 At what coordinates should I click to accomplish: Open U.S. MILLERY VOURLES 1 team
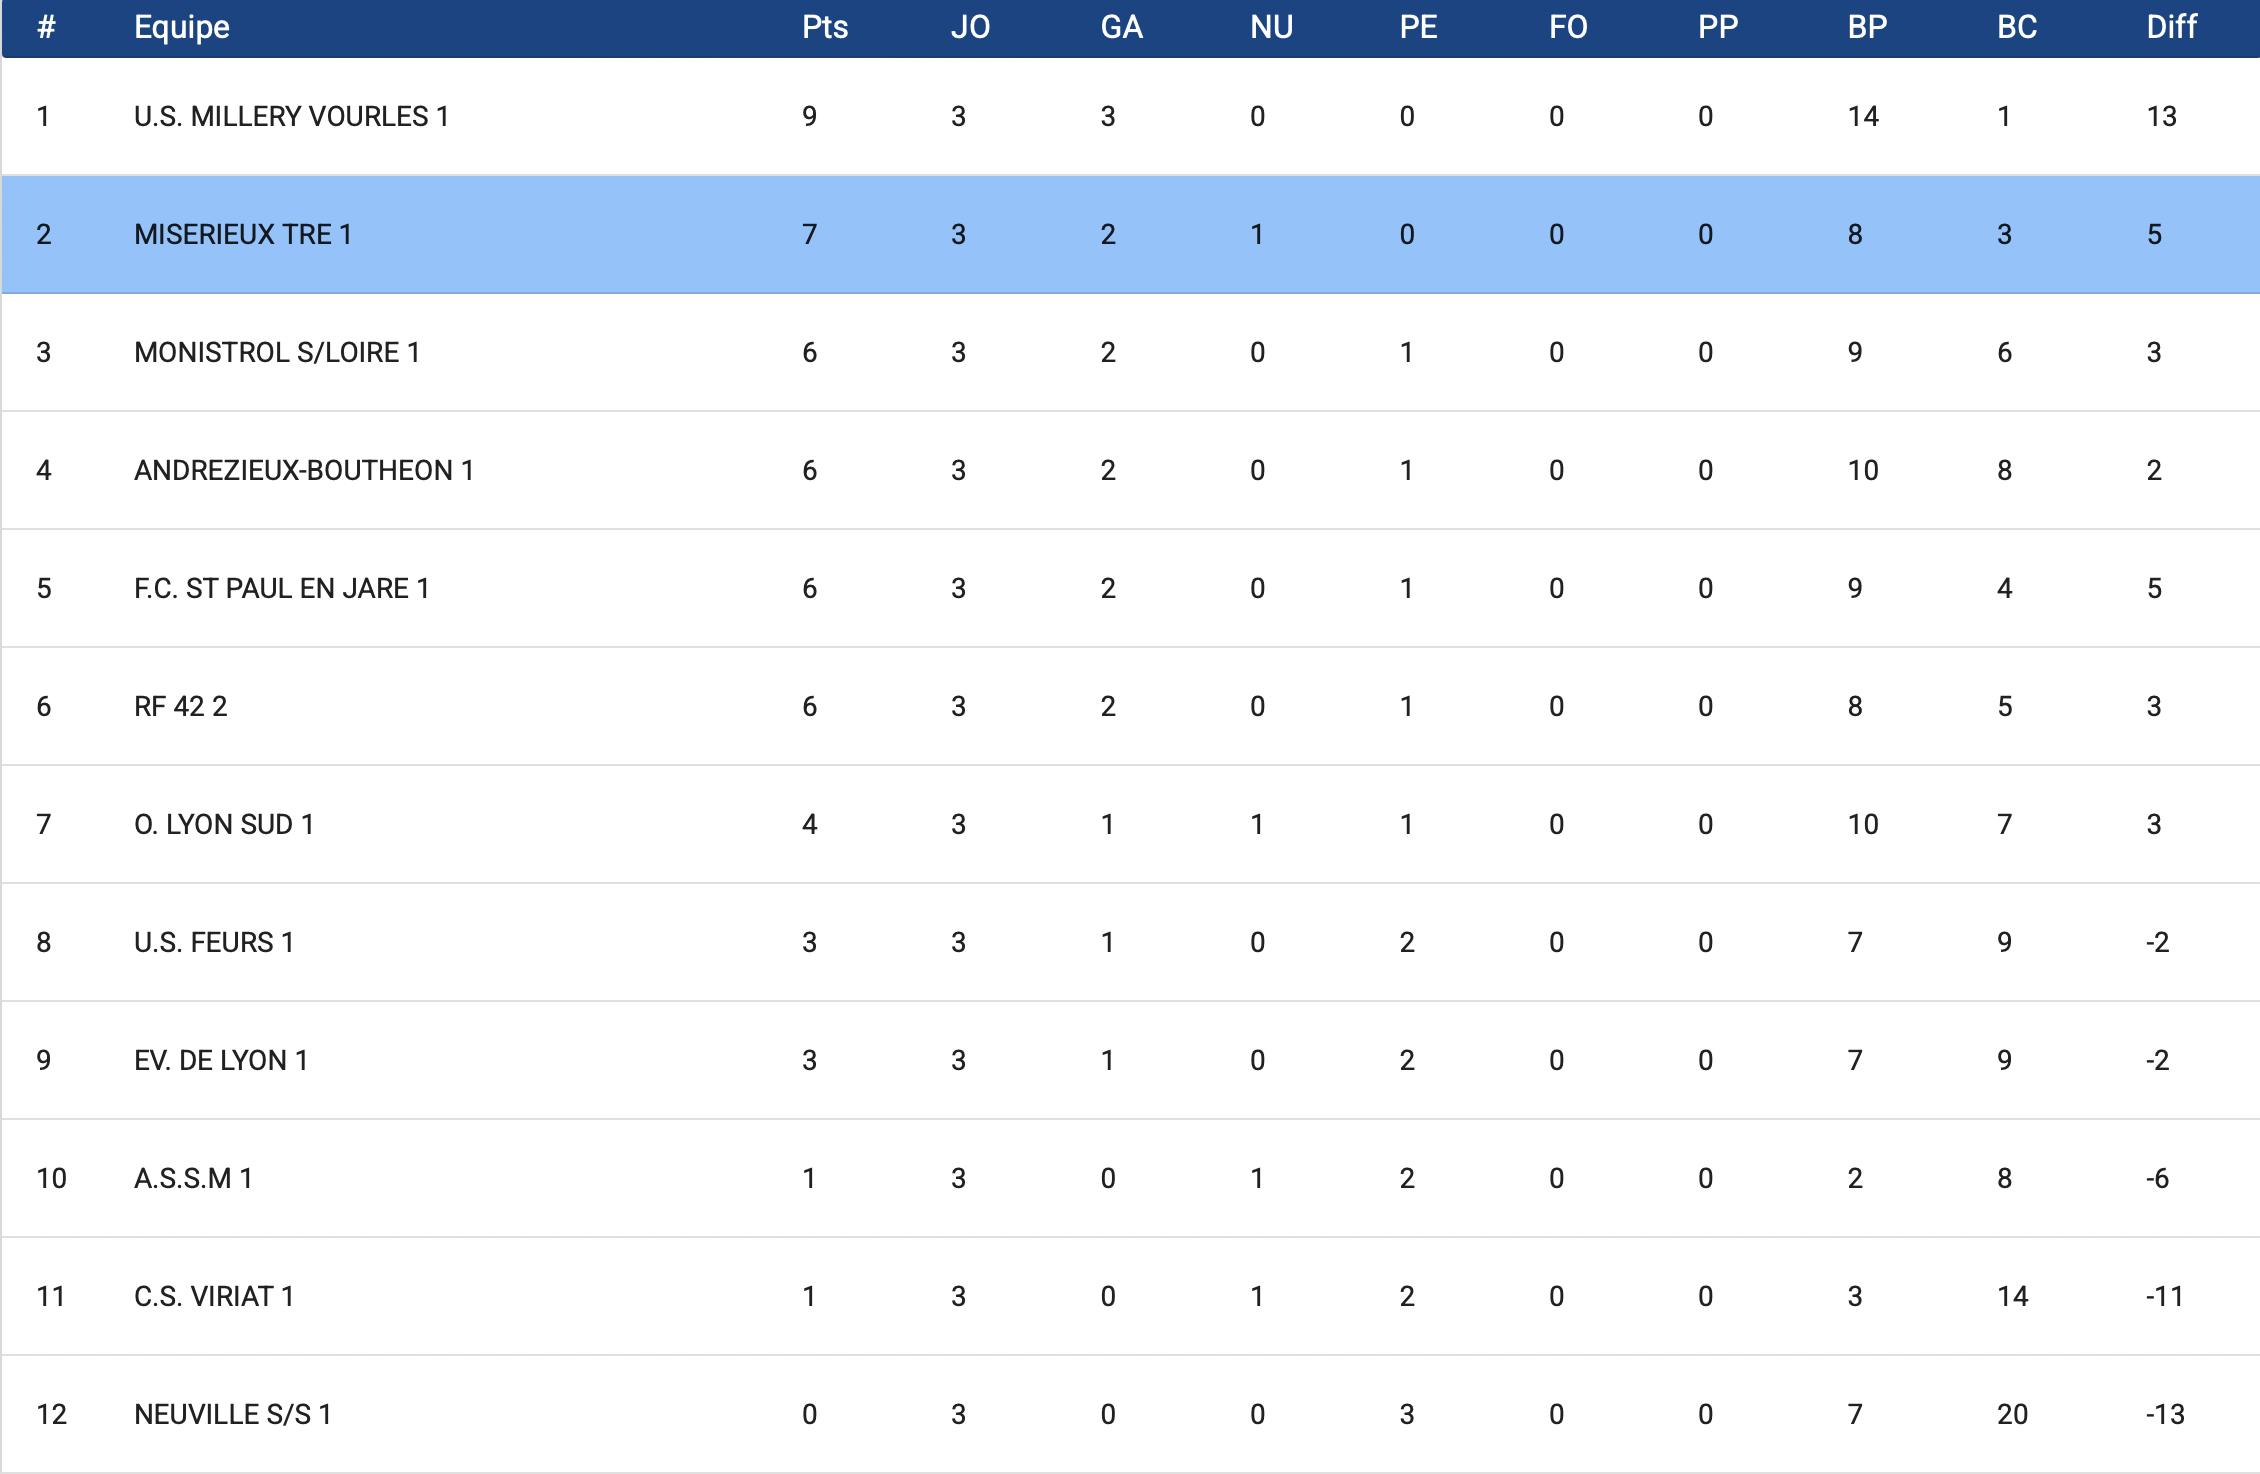291,117
